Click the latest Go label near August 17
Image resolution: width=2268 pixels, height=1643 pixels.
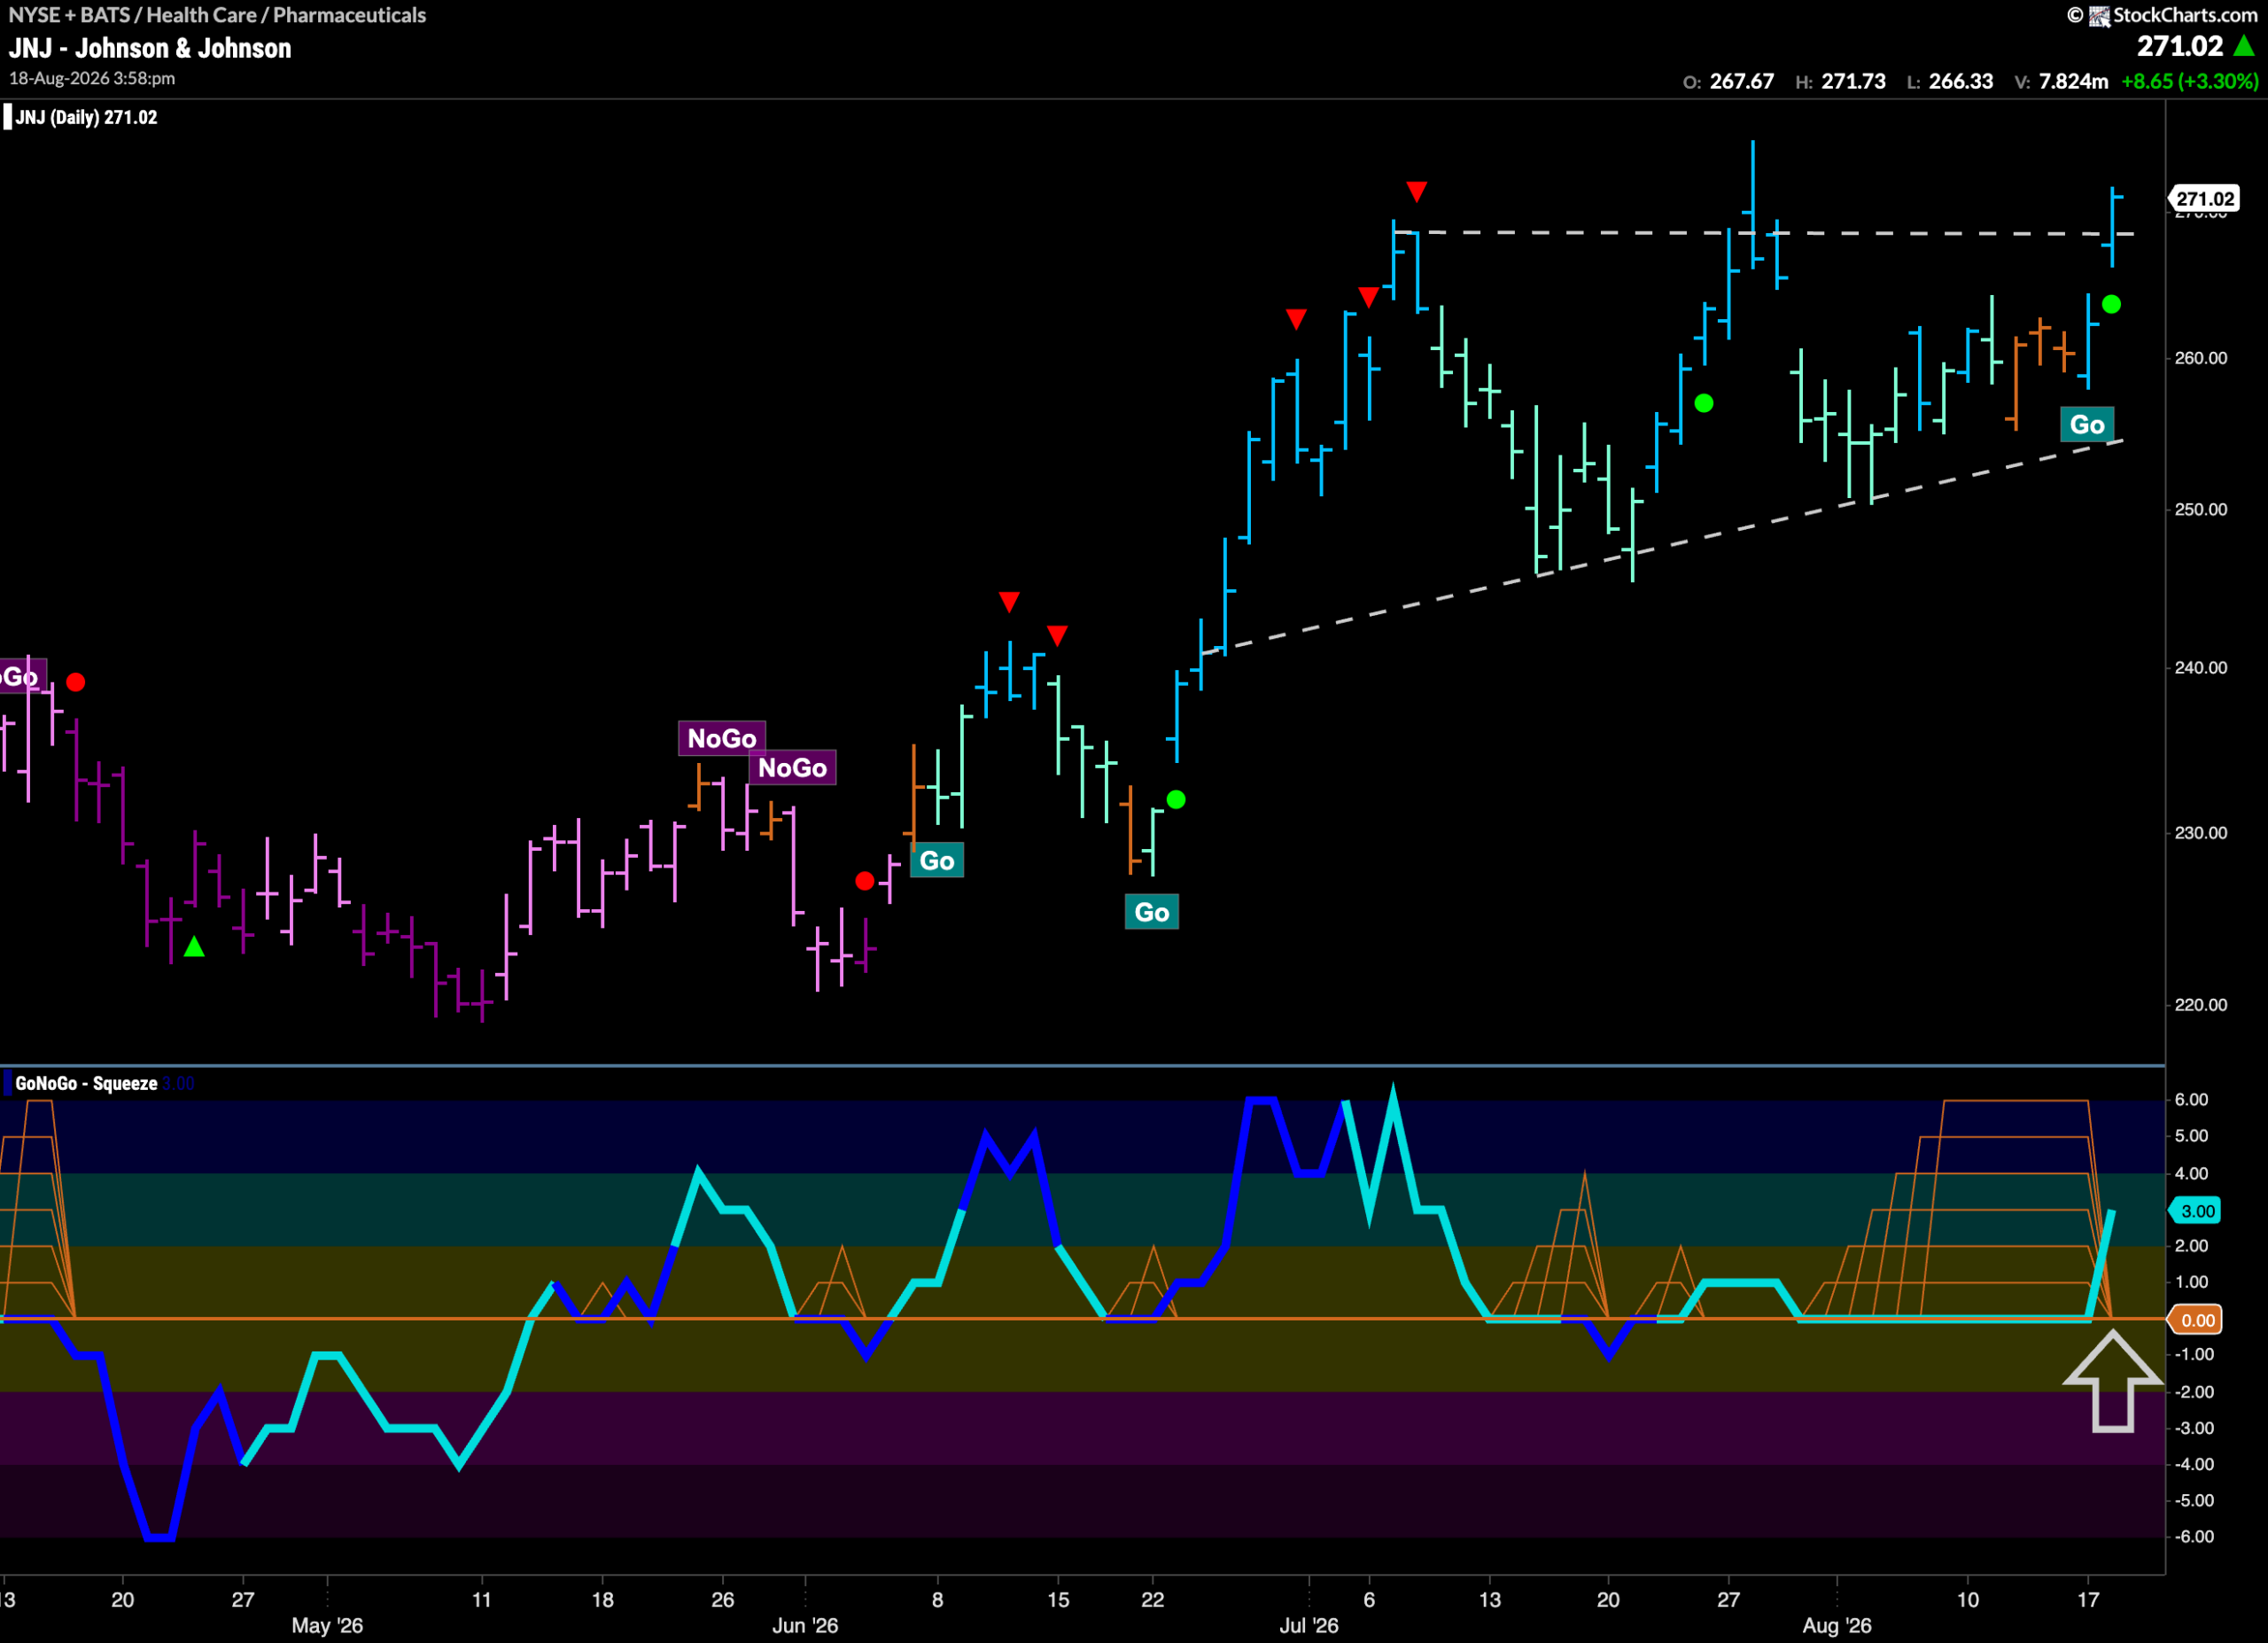[x=2086, y=425]
